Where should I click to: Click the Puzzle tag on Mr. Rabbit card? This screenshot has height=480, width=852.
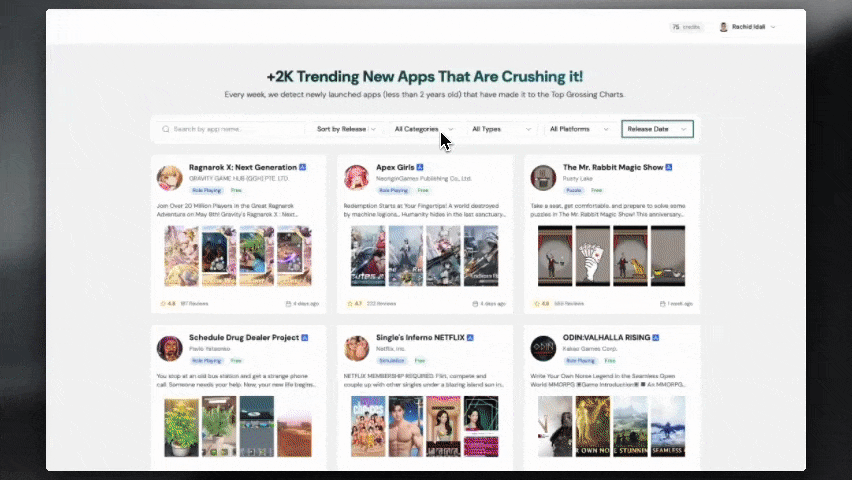[574, 190]
